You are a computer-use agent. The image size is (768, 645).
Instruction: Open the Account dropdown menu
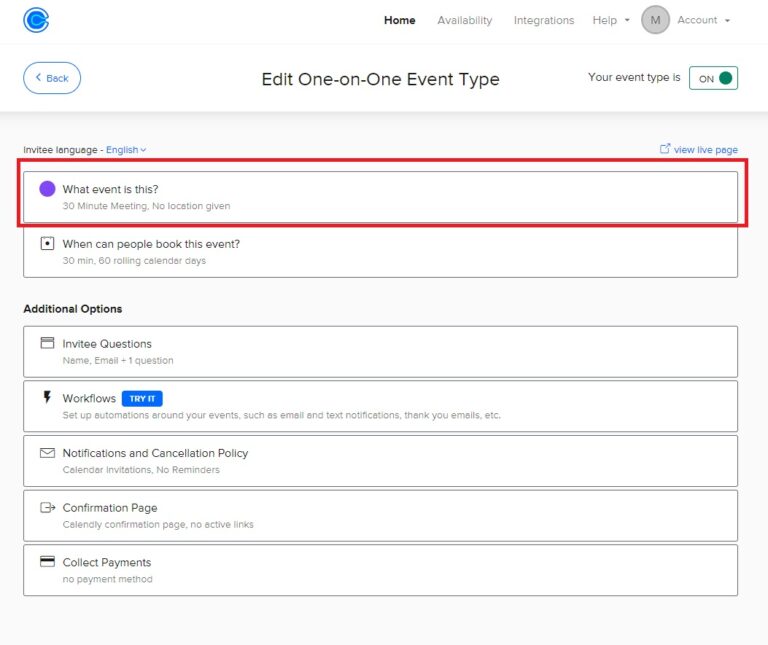[703, 20]
